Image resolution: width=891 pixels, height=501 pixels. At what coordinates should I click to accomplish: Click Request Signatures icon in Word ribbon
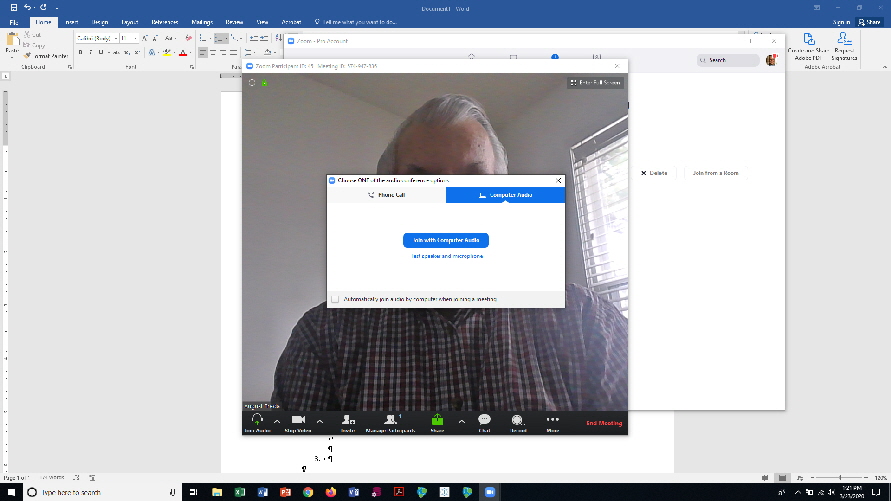(x=844, y=46)
